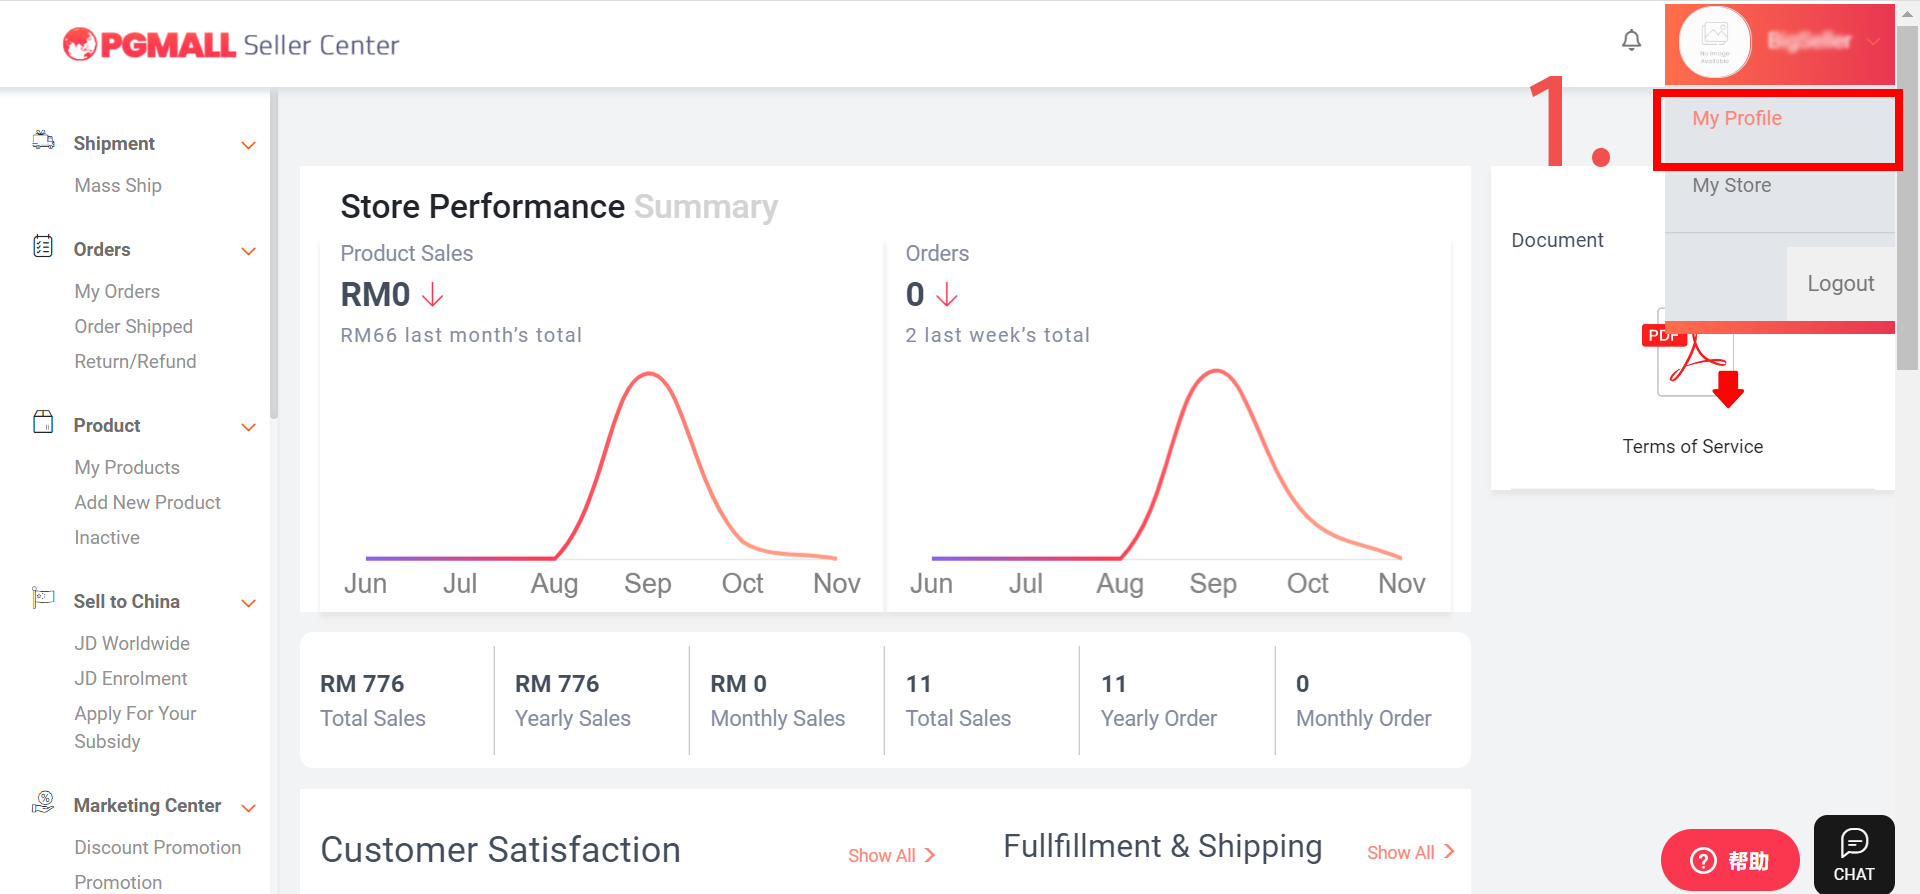Click the red help question-mark button
1920x894 pixels.
1730,860
